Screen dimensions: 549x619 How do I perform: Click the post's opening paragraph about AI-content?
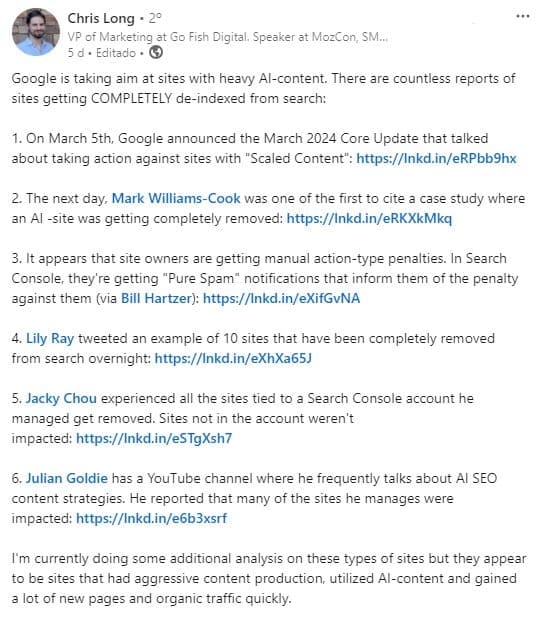pyautogui.click(x=263, y=88)
